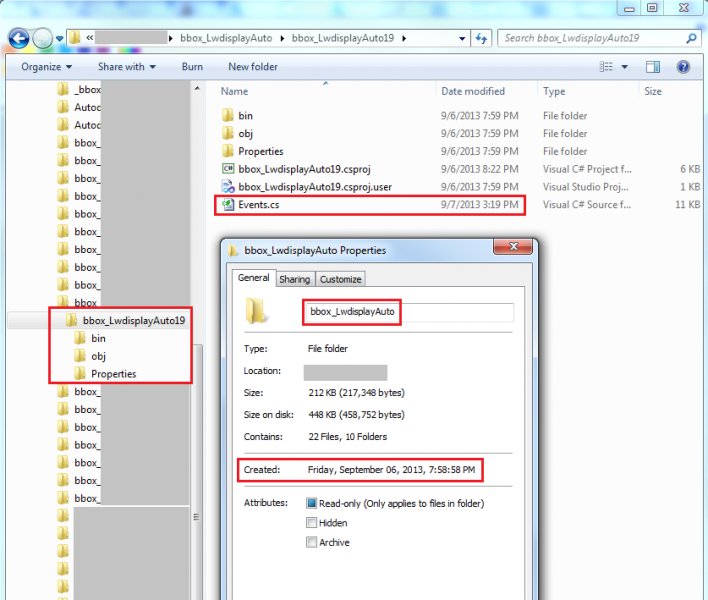Click the address bar folder icon
The width and height of the screenshot is (708, 600).
pos(75,38)
